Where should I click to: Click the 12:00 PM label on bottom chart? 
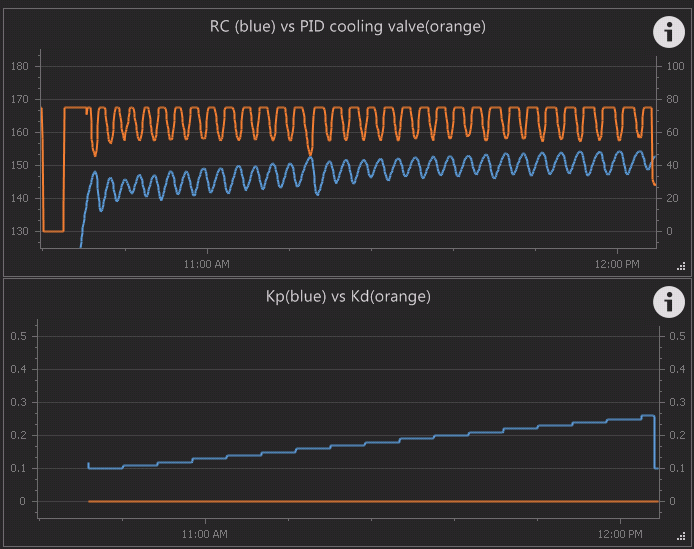pos(620,534)
